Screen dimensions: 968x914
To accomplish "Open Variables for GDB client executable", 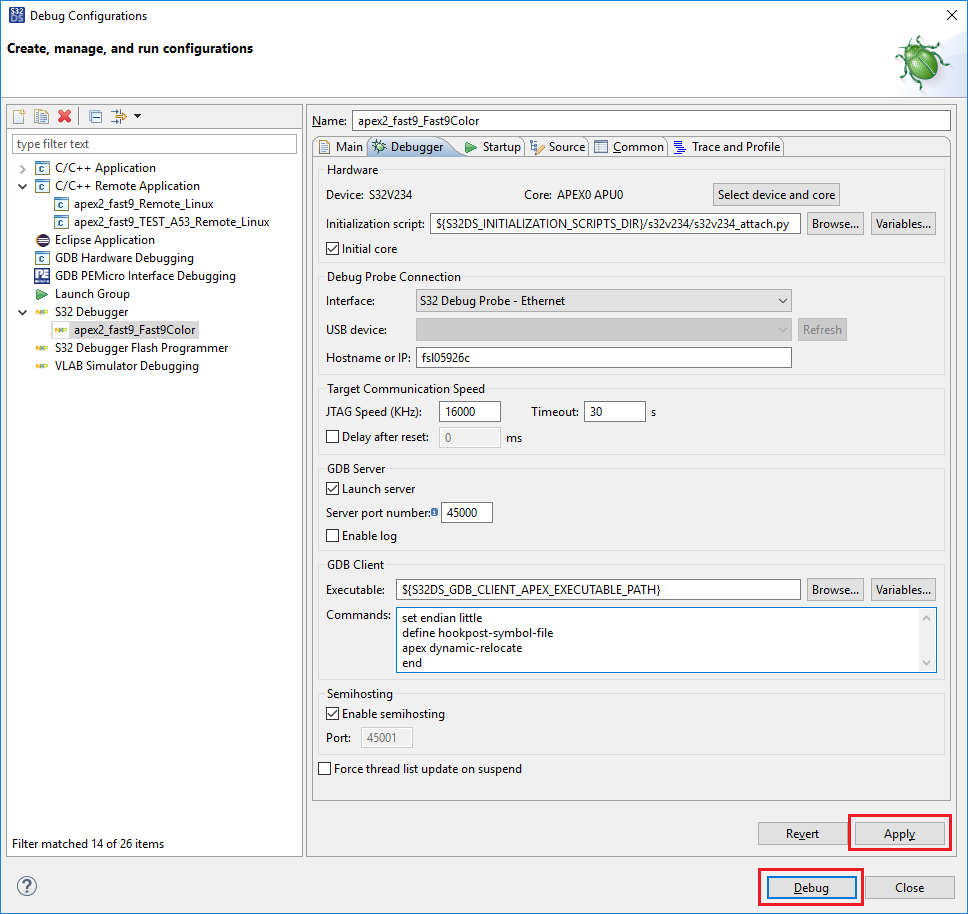I will 903,590.
